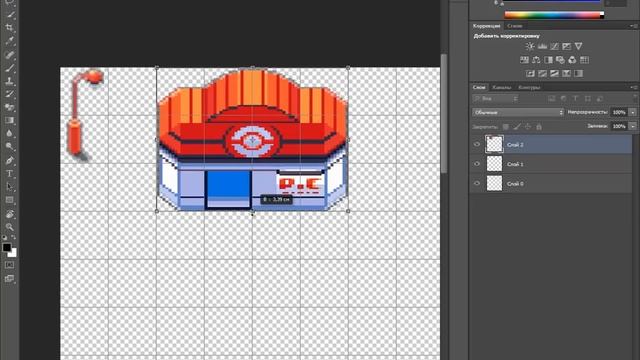Select the Eraser tool
Image resolution: width=640 pixels, height=360 pixels.
point(10,107)
